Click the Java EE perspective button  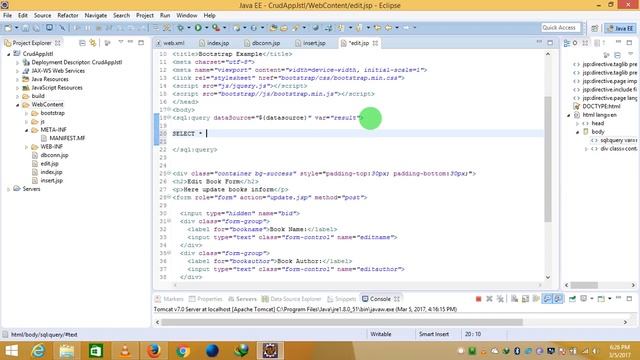pos(620,28)
